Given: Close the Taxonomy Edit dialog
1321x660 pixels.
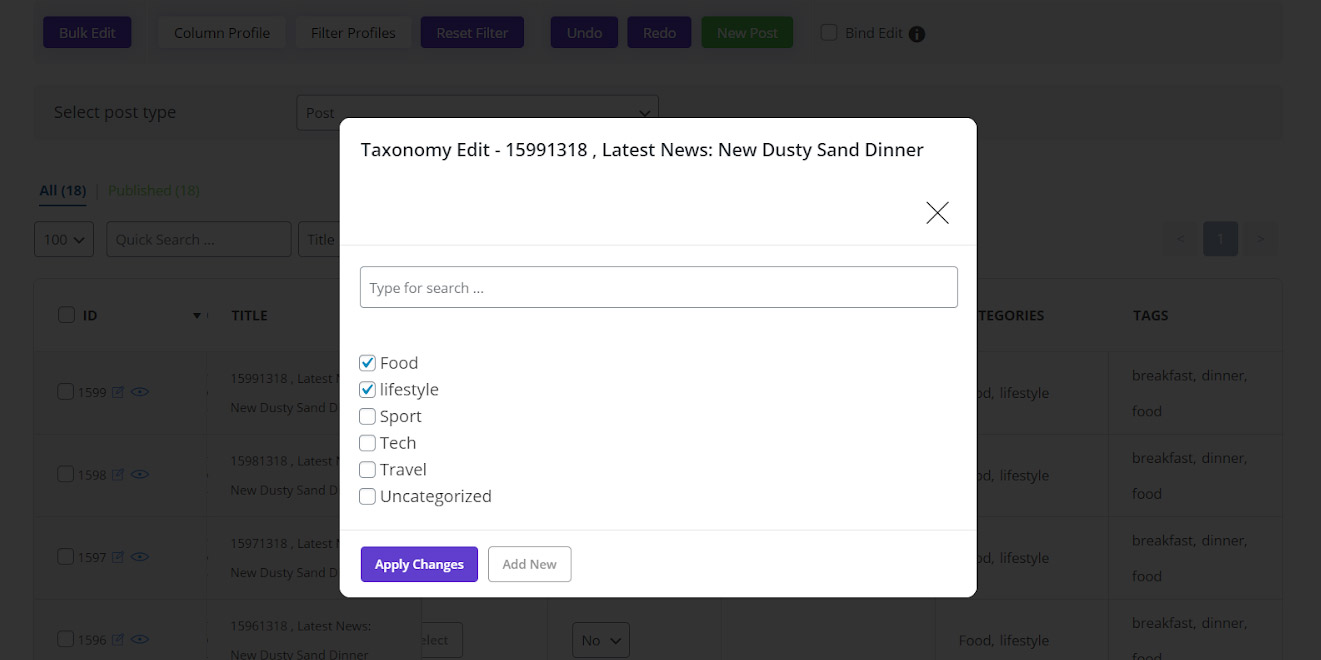Looking at the screenshot, I should tap(937, 212).
